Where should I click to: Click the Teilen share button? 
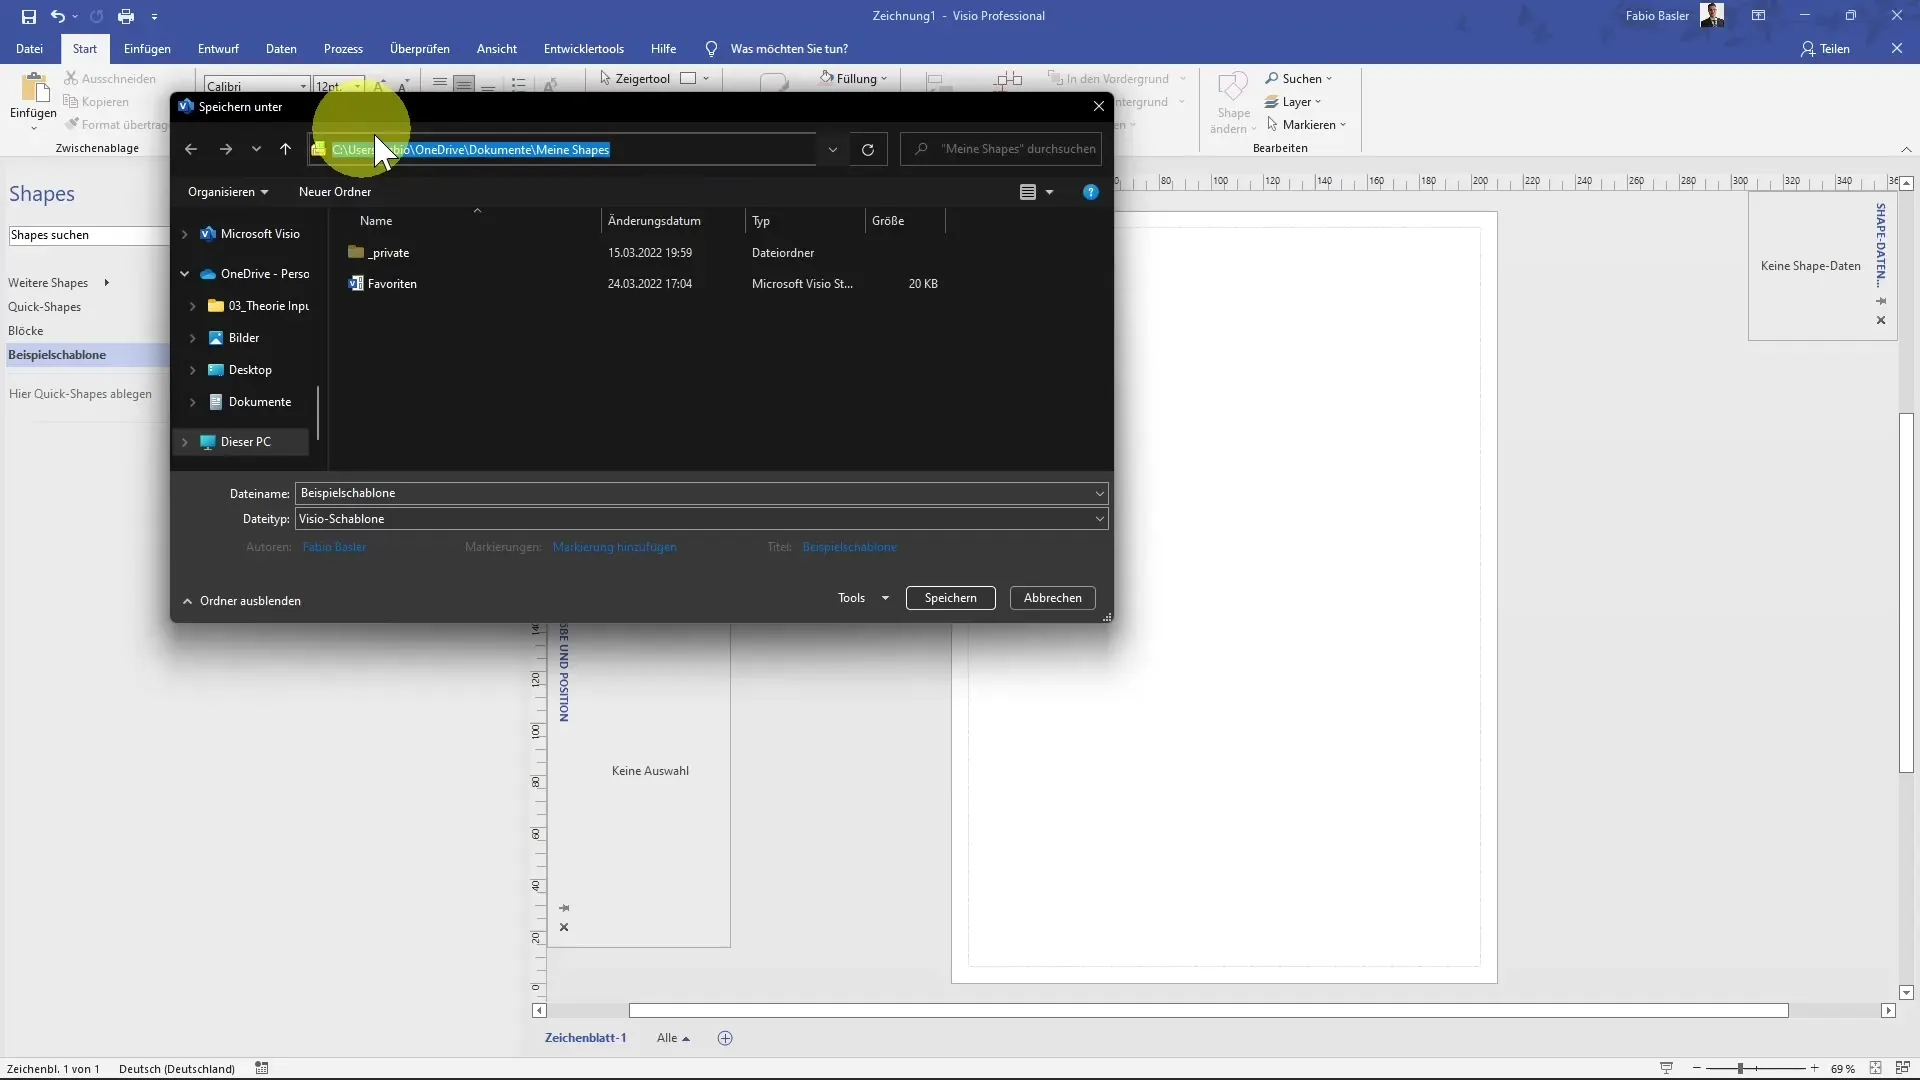tap(1825, 48)
